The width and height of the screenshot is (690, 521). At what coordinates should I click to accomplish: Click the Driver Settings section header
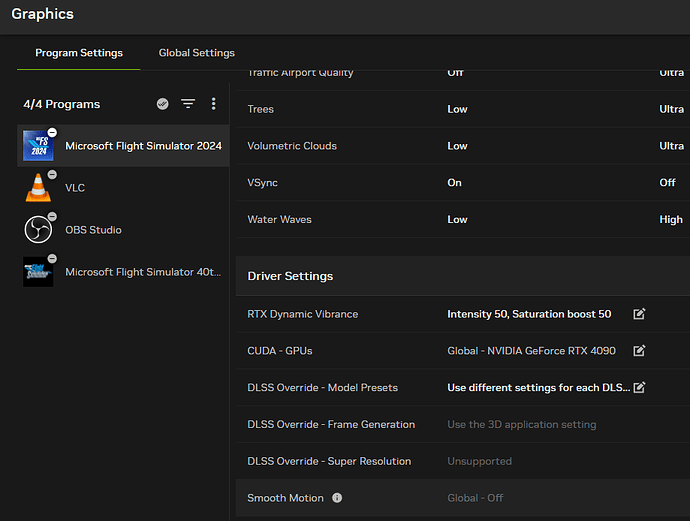[463, 276]
